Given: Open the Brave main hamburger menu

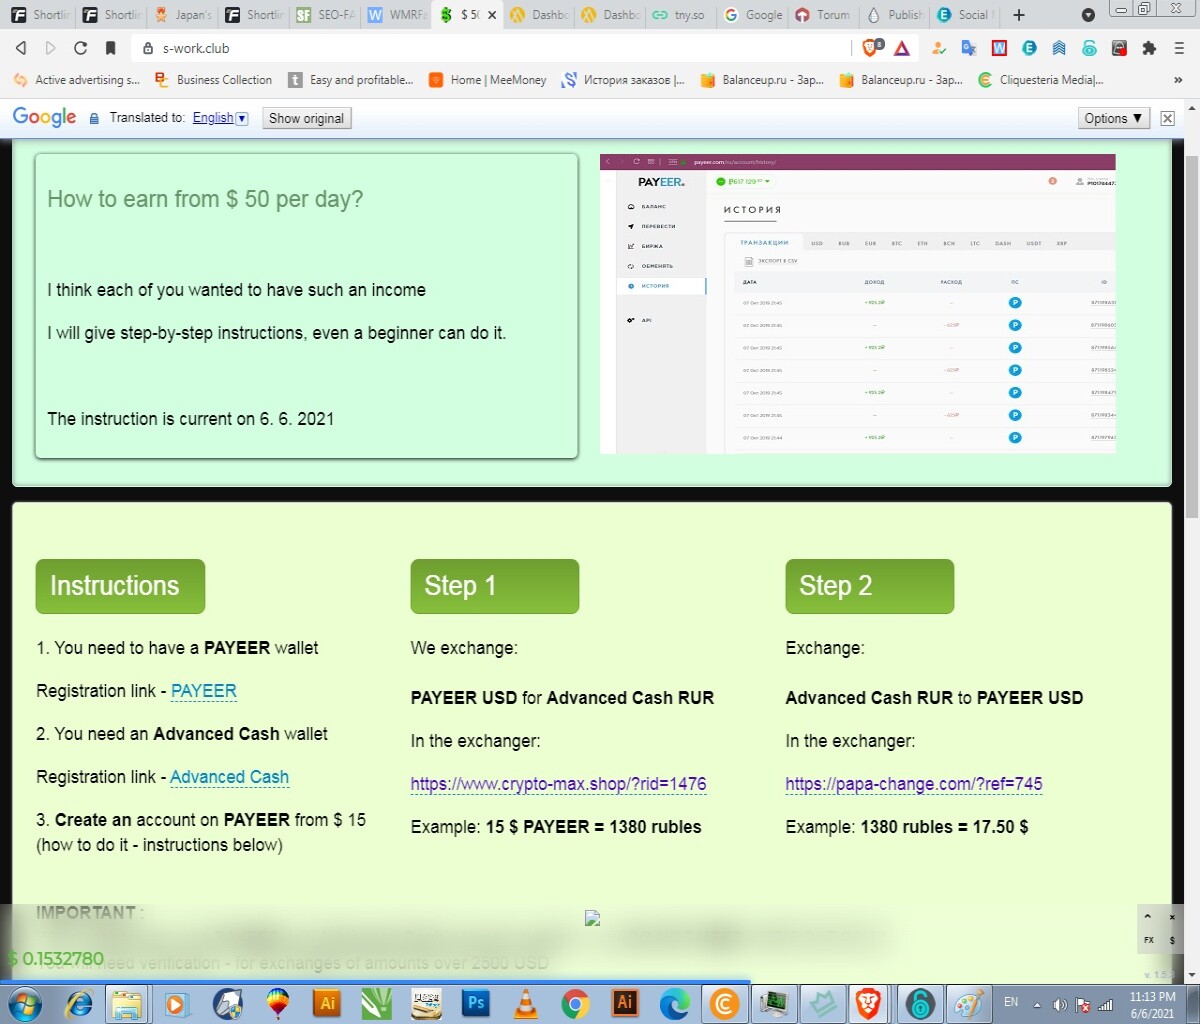Looking at the screenshot, I should [1179, 47].
